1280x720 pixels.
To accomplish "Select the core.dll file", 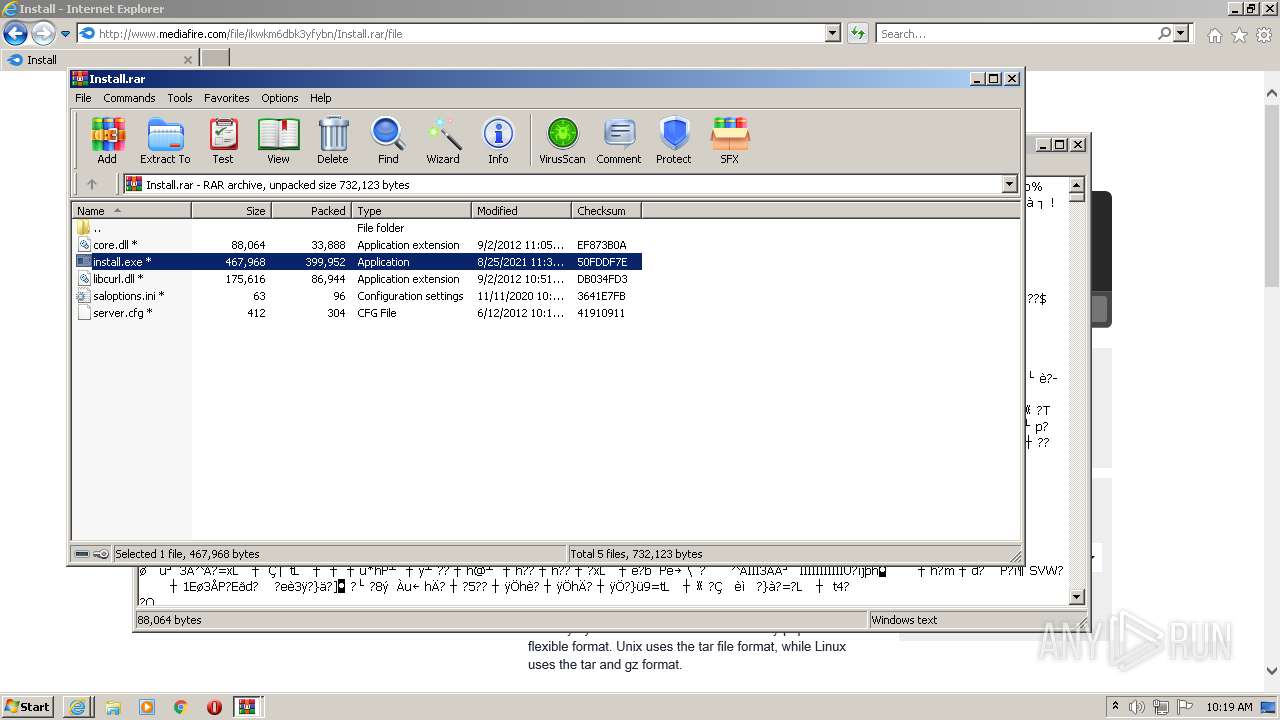I will click(x=115, y=245).
